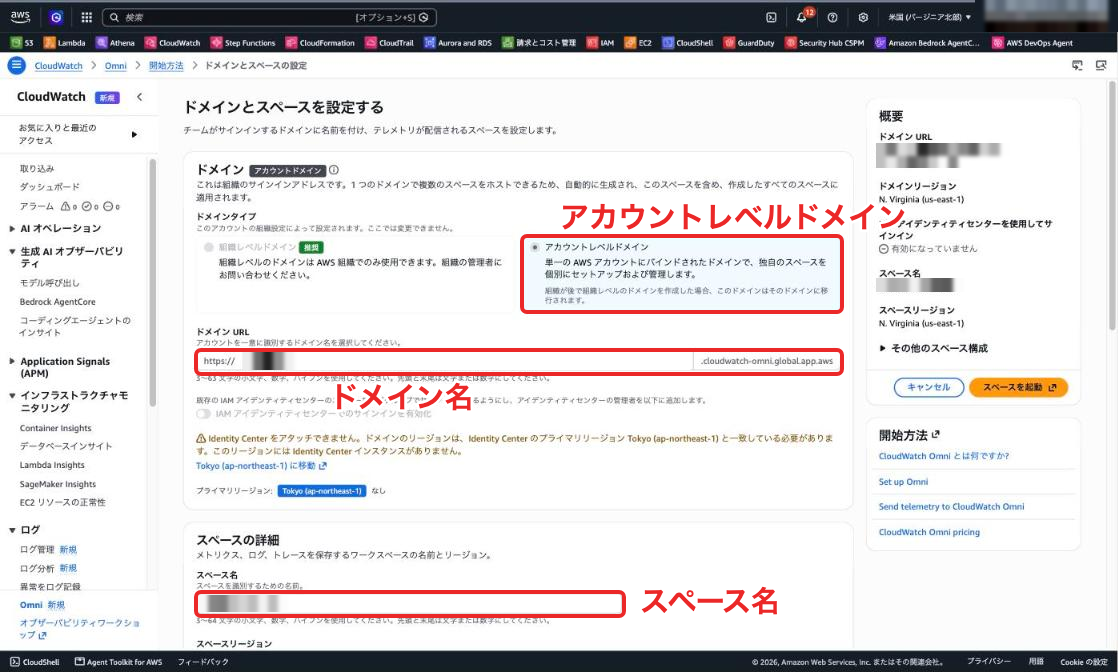Click スペースを起動 button
Screen dimensions: 1118x672
pos(1018,387)
